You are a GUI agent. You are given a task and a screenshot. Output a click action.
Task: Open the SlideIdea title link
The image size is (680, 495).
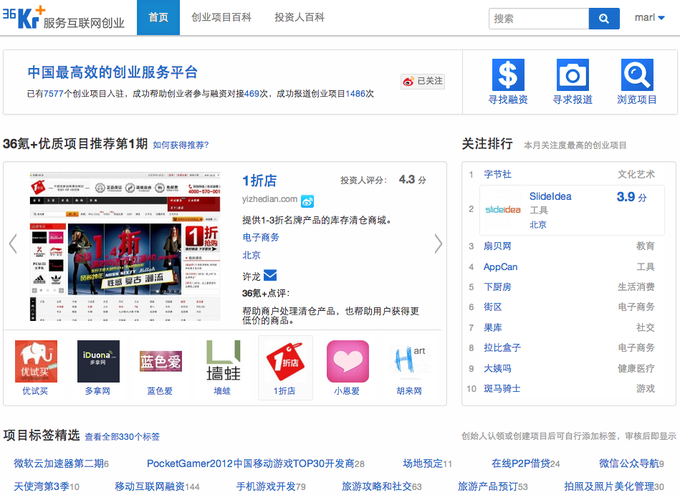(x=550, y=197)
